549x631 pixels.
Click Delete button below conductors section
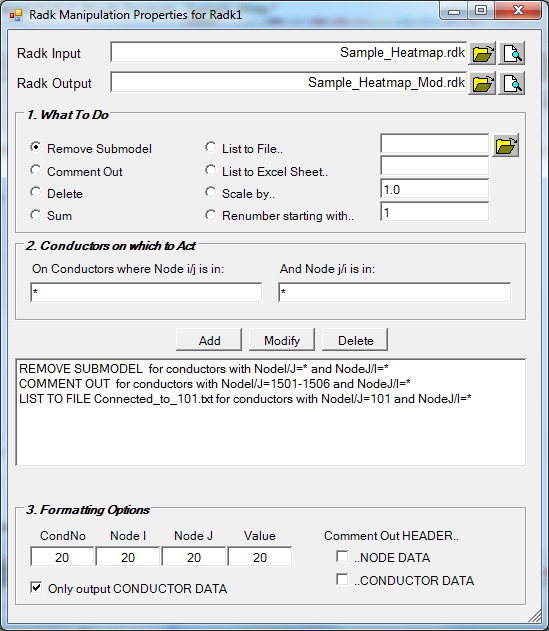pyautogui.click(x=355, y=340)
